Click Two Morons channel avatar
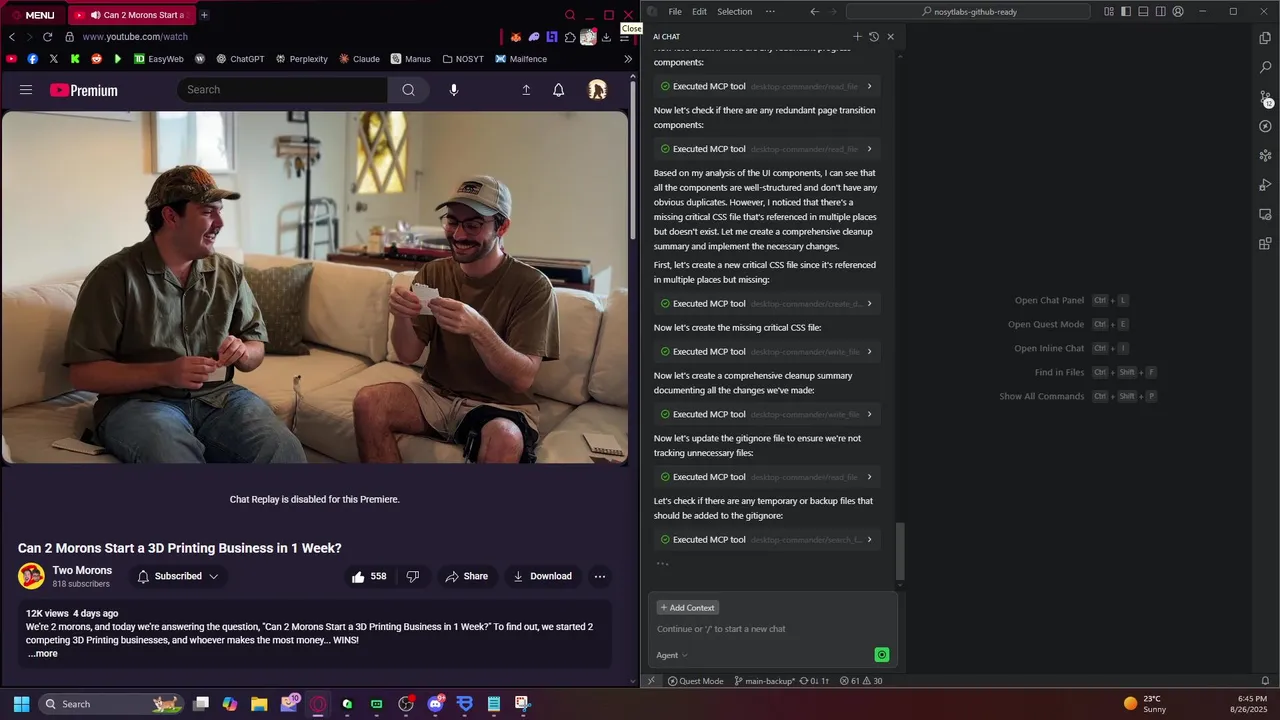Viewport: 1280px width, 720px height. [32, 576]
